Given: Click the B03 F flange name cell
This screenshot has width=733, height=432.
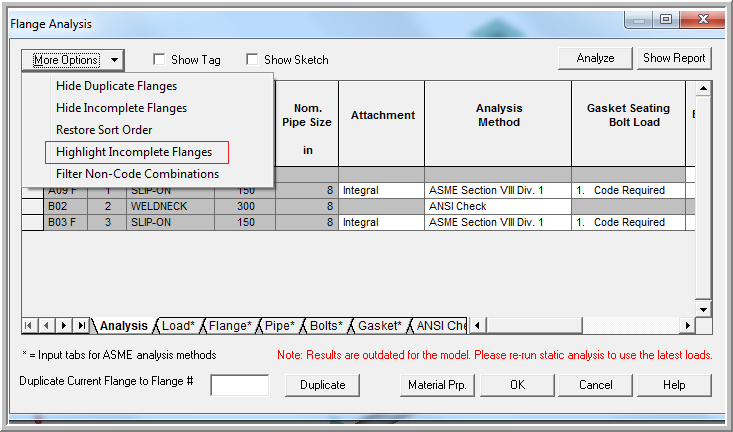Looking at the screenshot, I should coord(65,222).
